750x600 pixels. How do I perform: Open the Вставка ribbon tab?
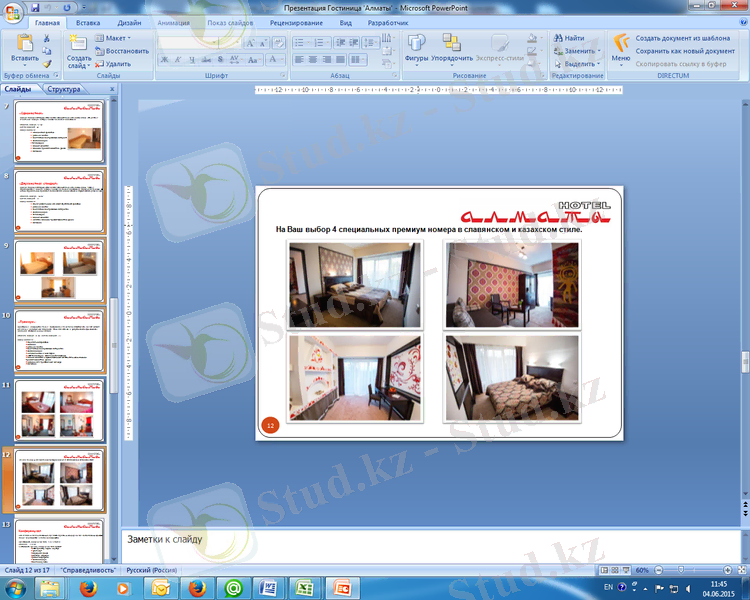click(88, 22)
